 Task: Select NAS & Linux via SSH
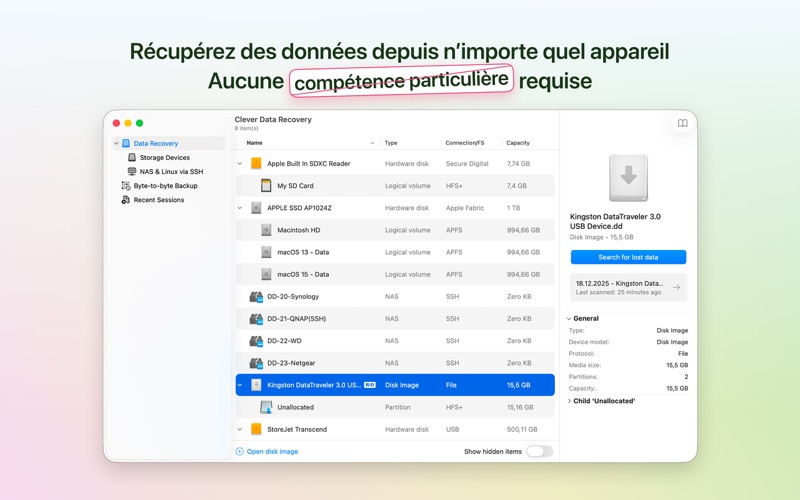pyautogui.click(x=171, y=171)
